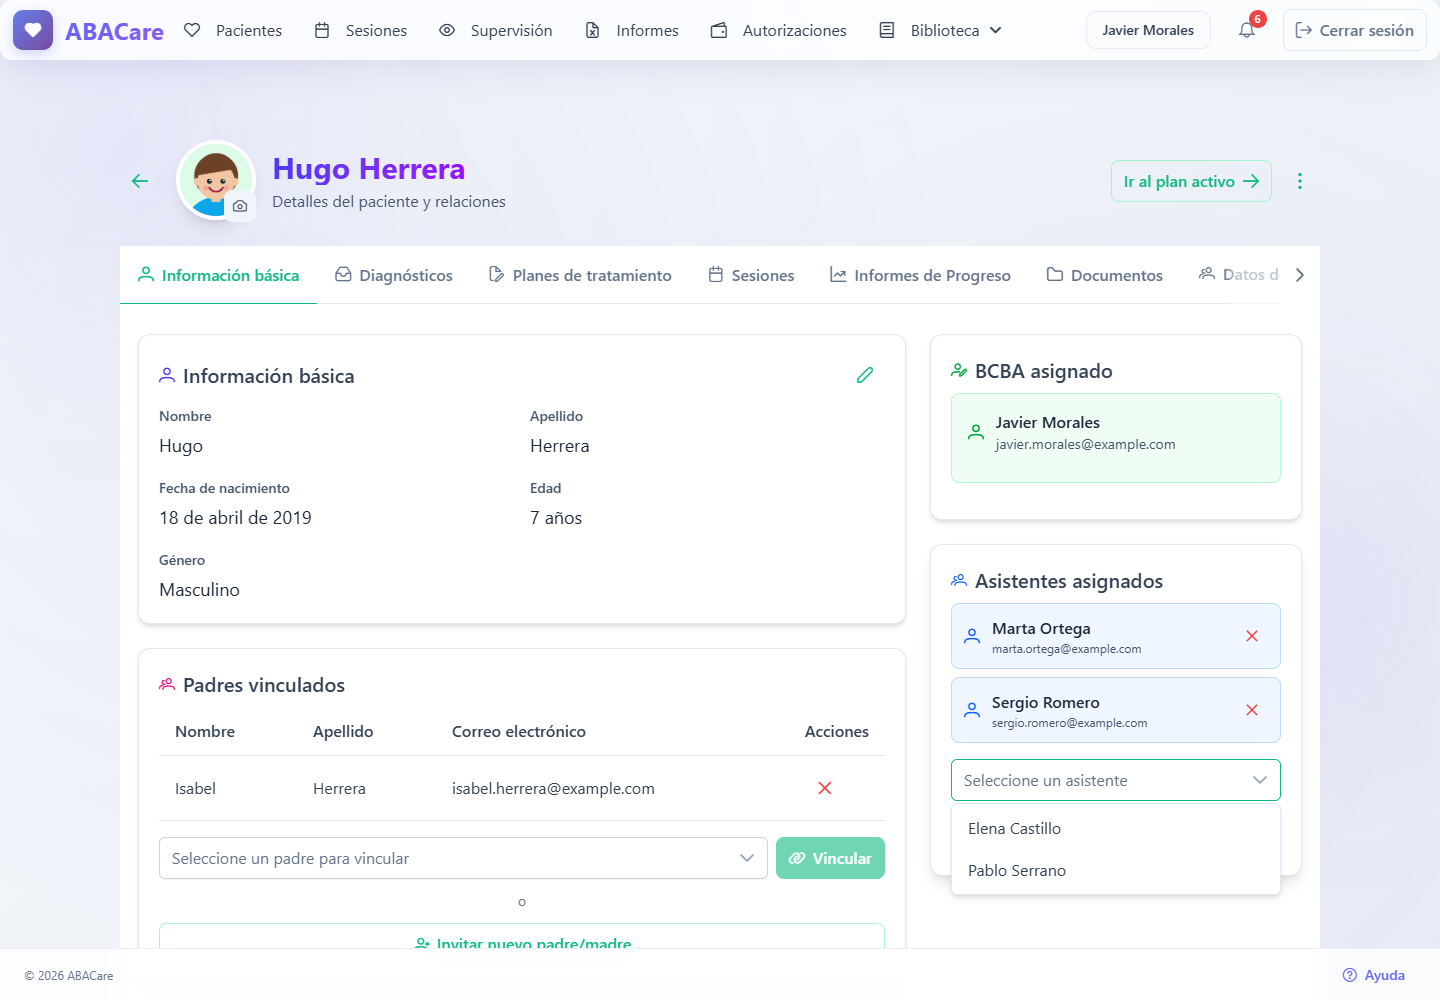Click Invitar nuevo padre/madre button
Viewport: 1440px width, 1000px height.
pyautogui.click(x=522, y=938)
